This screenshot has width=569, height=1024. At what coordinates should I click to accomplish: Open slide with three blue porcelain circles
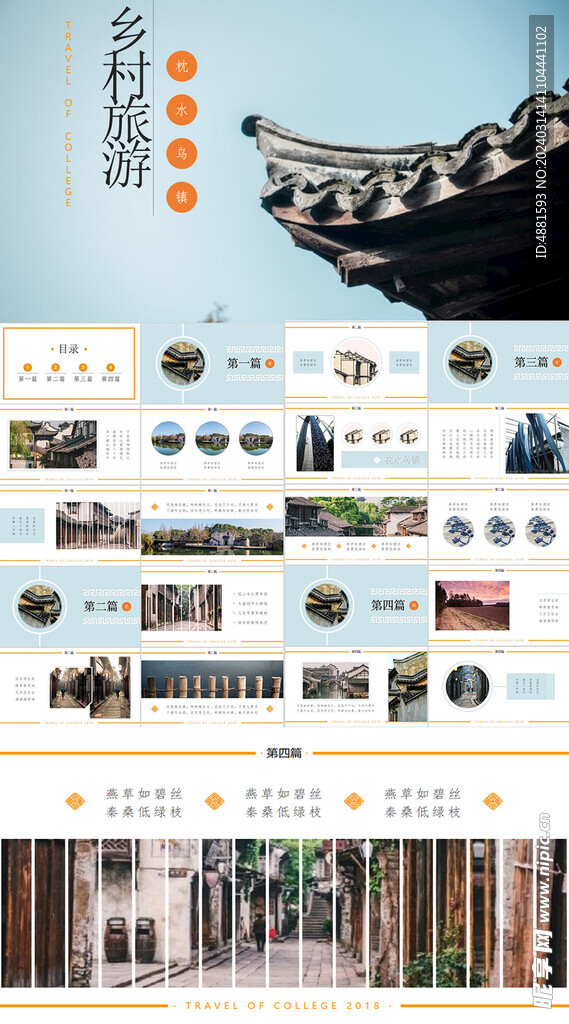pos(499,525)
